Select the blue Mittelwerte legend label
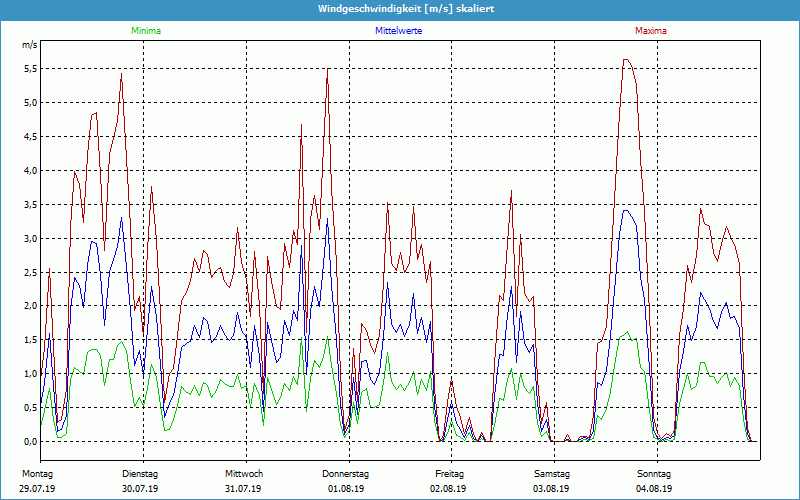800x500 pixels. tap(398, 31)
